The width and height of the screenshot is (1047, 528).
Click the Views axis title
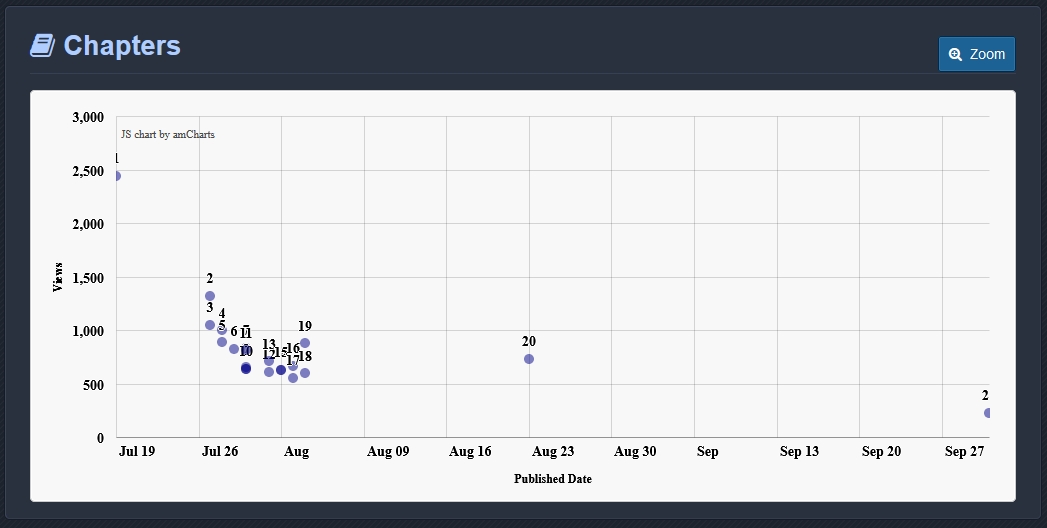[58, 277]
